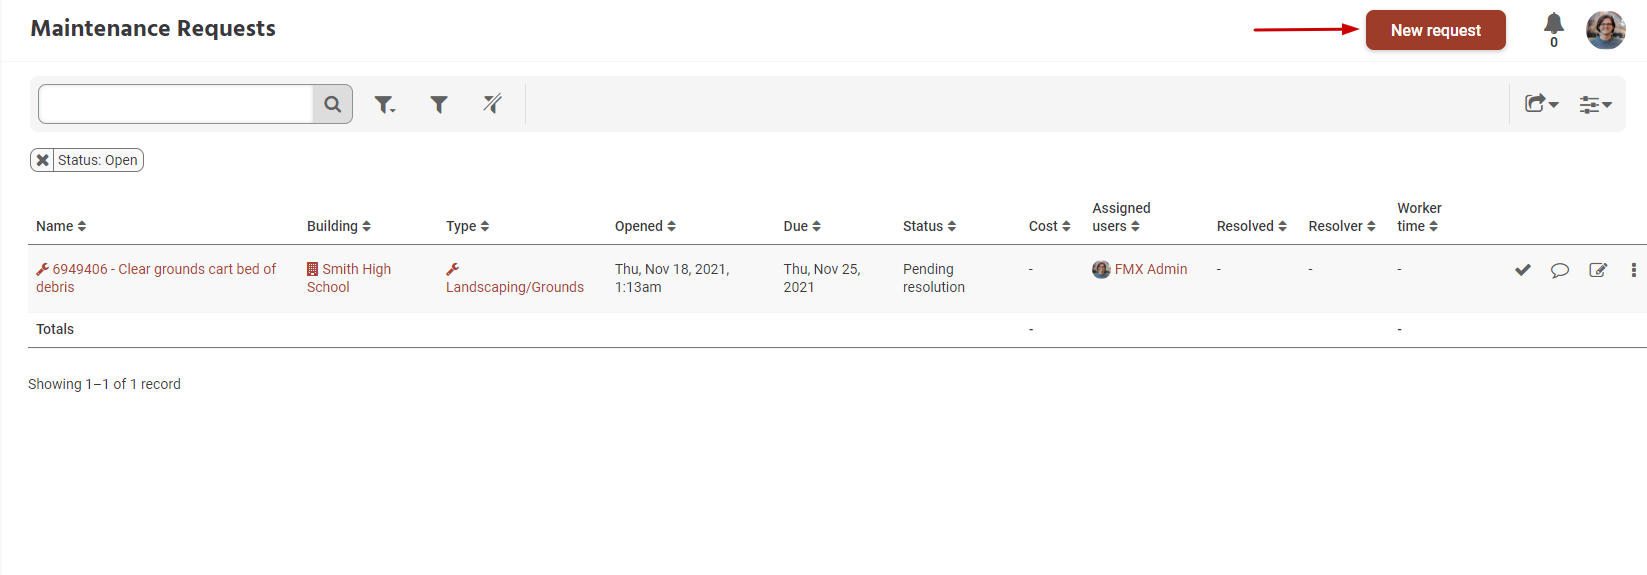Click into the search input field
Image resolution: width=1647 pixels, height=575 pixels.
176,104
